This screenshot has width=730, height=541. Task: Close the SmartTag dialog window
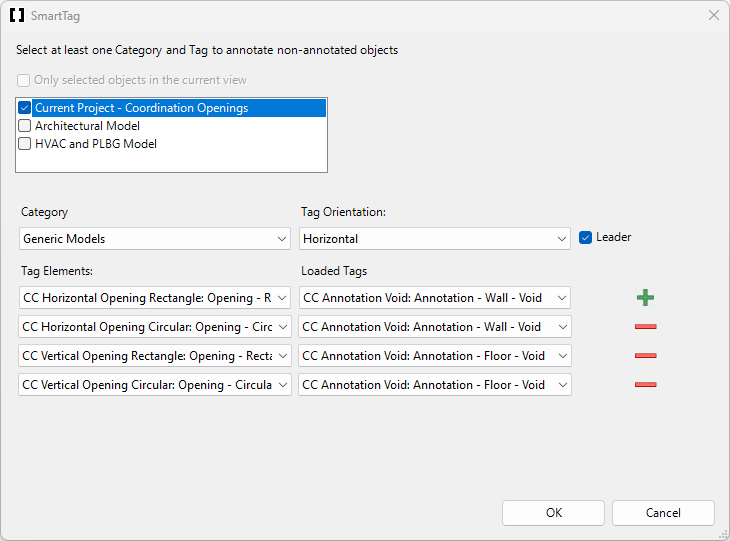tap(714, 15)
